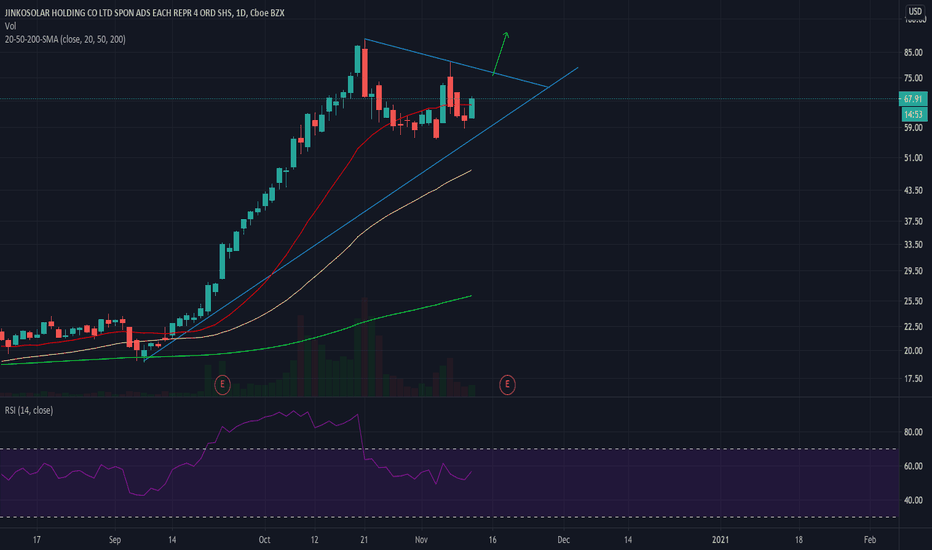Click the current price label 67.91

913,99
